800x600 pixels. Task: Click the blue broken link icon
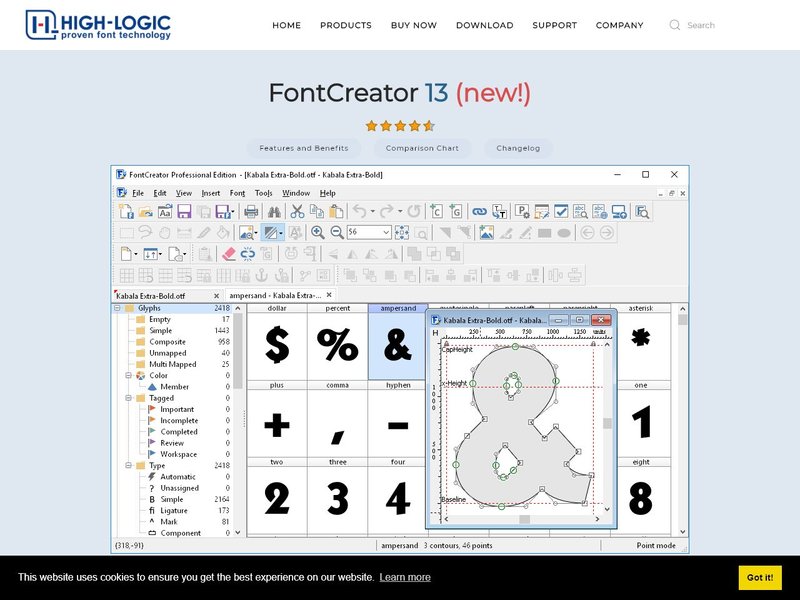248,254
